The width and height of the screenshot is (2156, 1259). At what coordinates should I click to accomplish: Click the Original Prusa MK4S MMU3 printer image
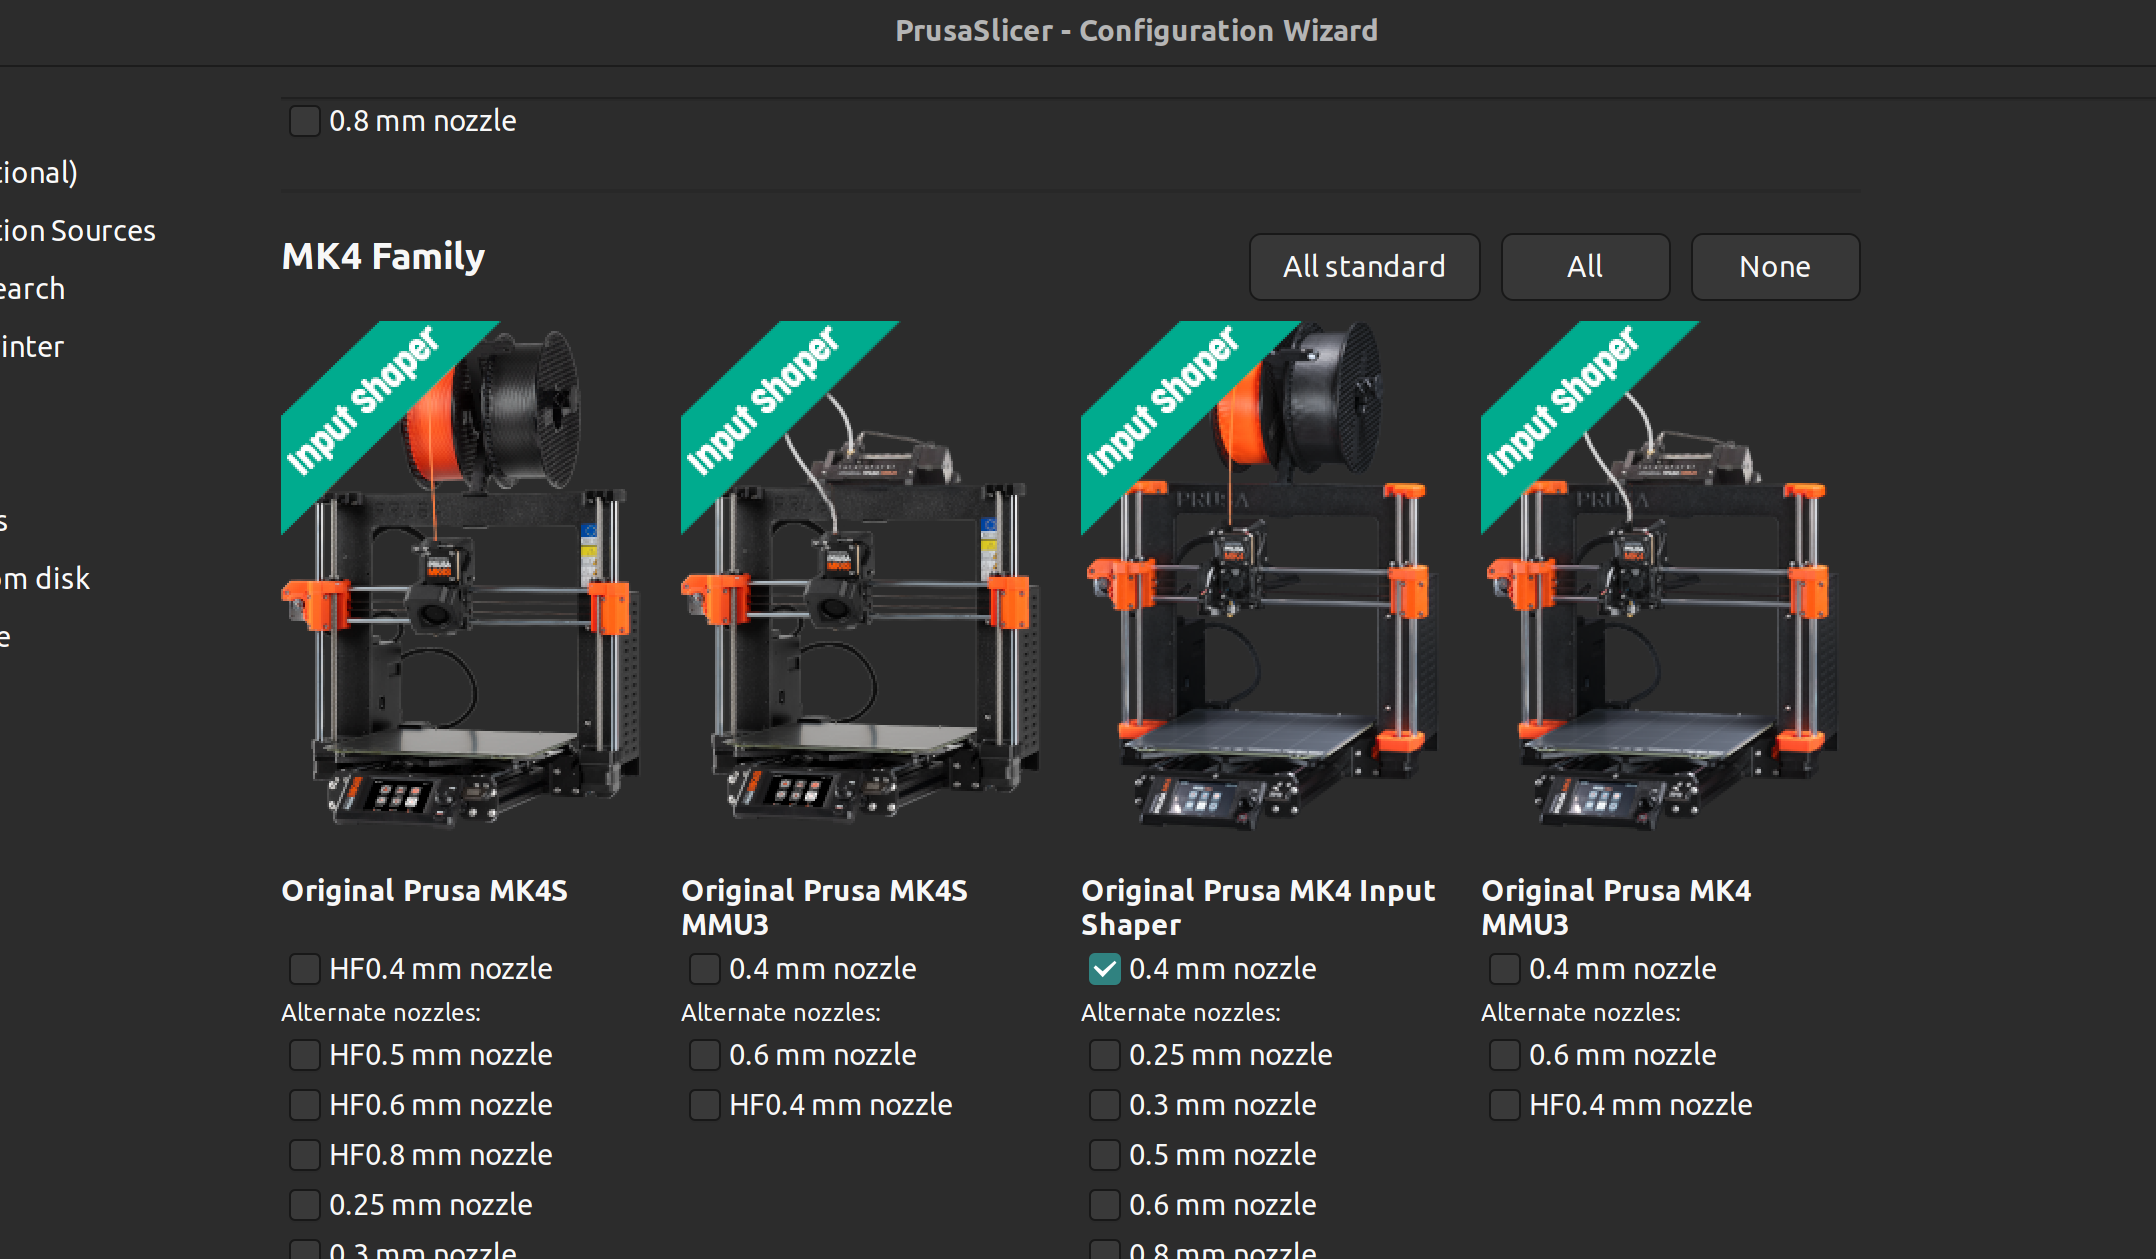[x=861, y=575]
